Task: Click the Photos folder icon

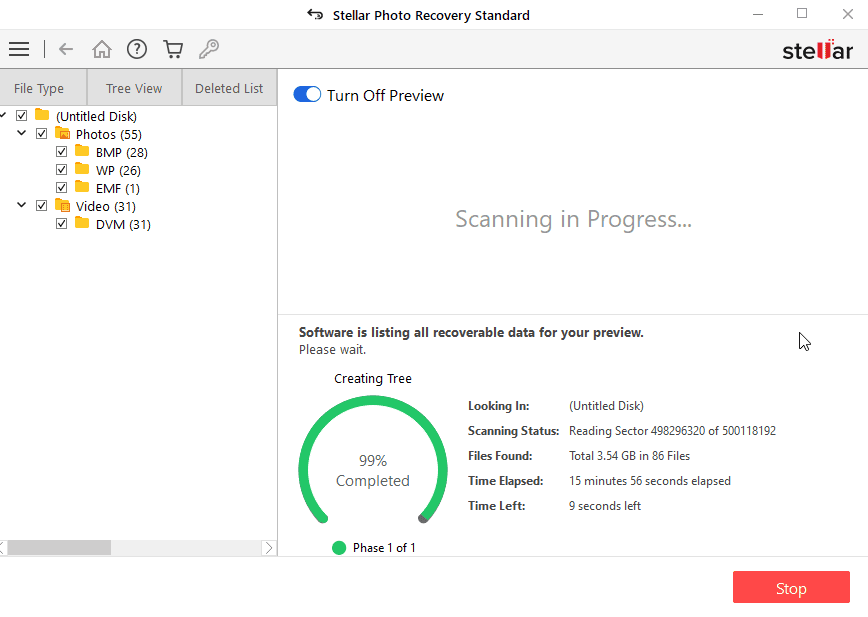Action: point(63,133)
